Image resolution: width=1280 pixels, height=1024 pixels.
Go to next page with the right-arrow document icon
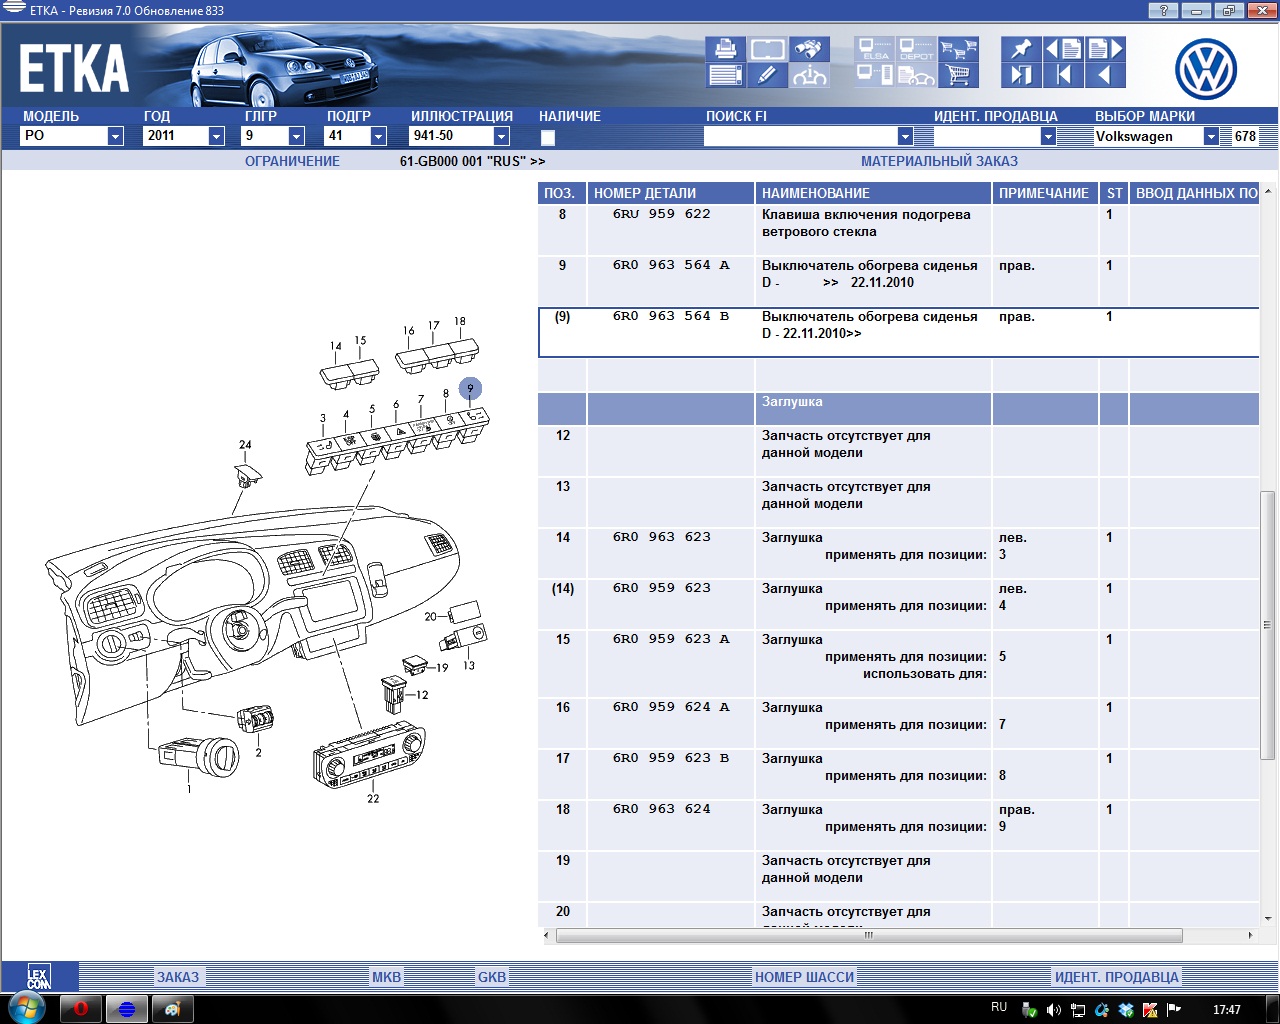1105,49
